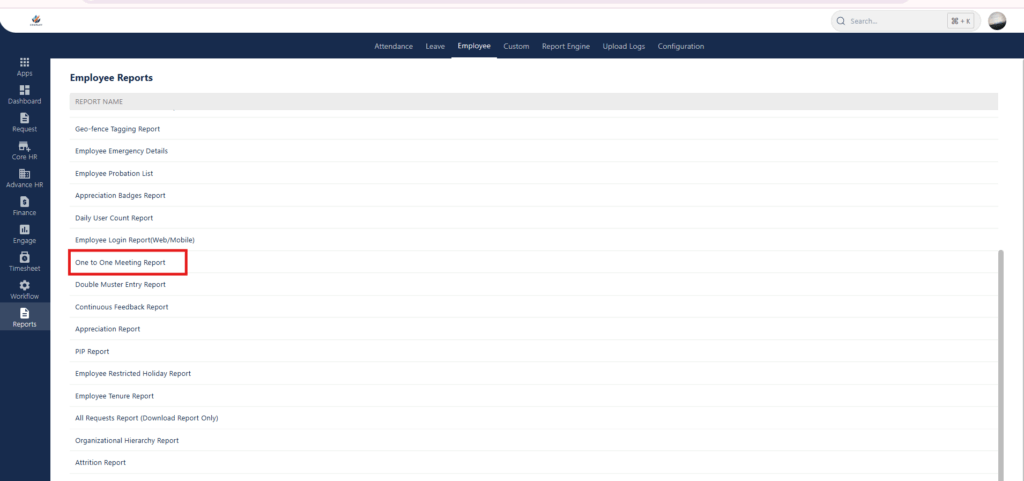The height and width of the screenshot is (481, 1024).
Task: Open the Custom tab
Action: (x=516, y=46)
